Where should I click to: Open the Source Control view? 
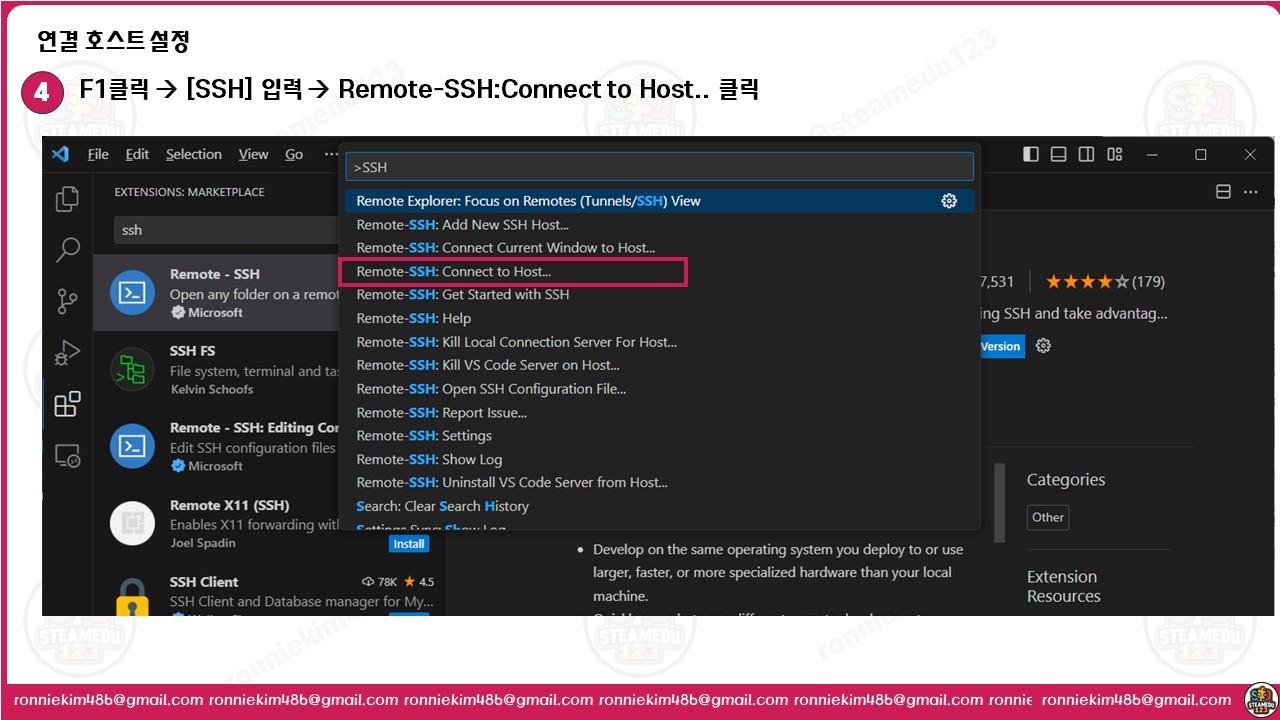tap(68, 301)
